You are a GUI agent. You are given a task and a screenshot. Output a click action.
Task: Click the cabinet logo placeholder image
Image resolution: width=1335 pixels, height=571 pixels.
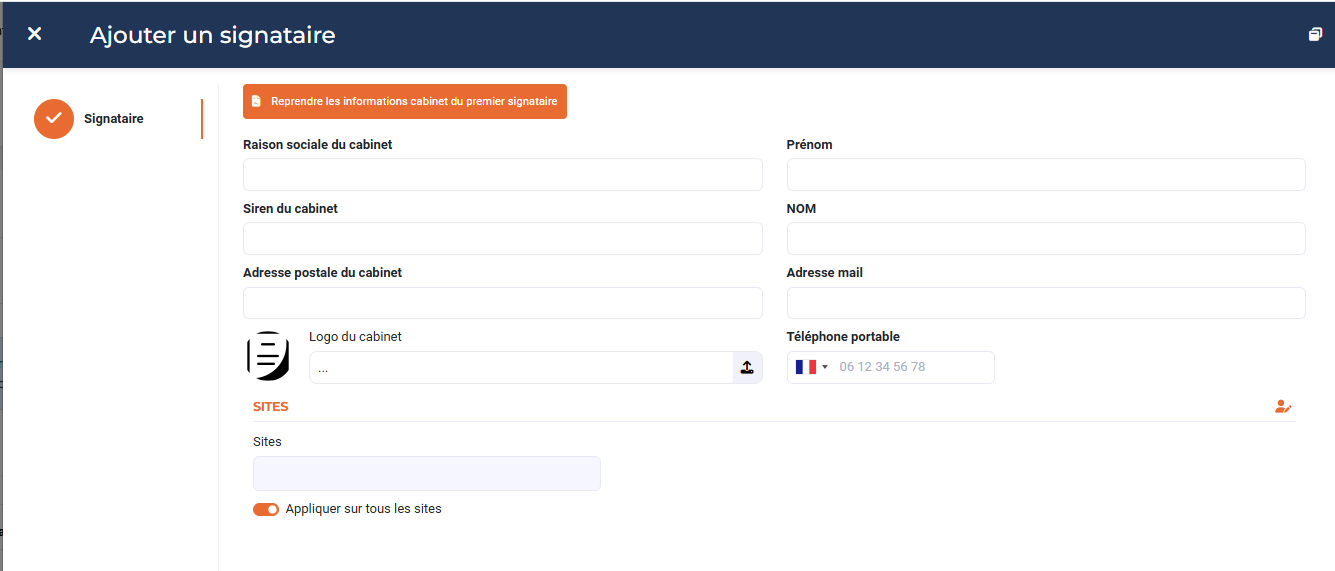pyautogui.click(x=268, y=356)
